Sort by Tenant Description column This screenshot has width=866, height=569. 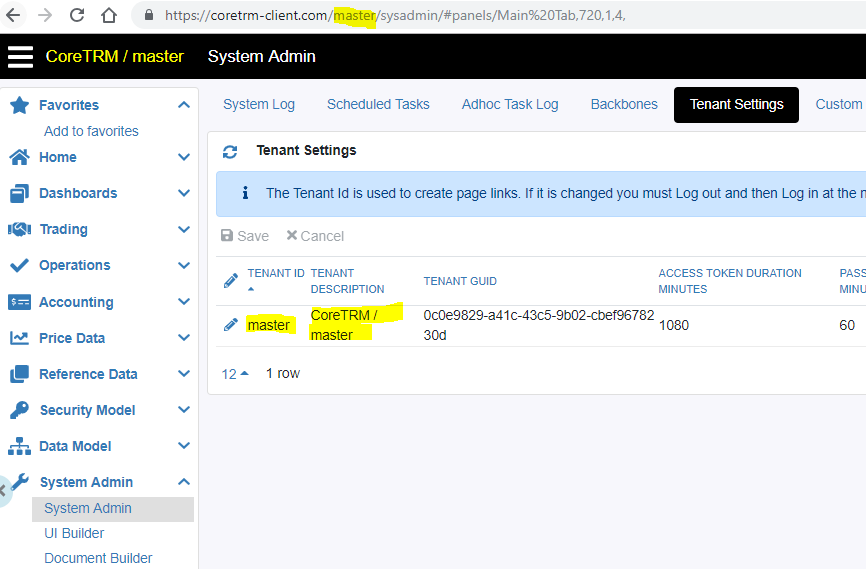(347, 281)
